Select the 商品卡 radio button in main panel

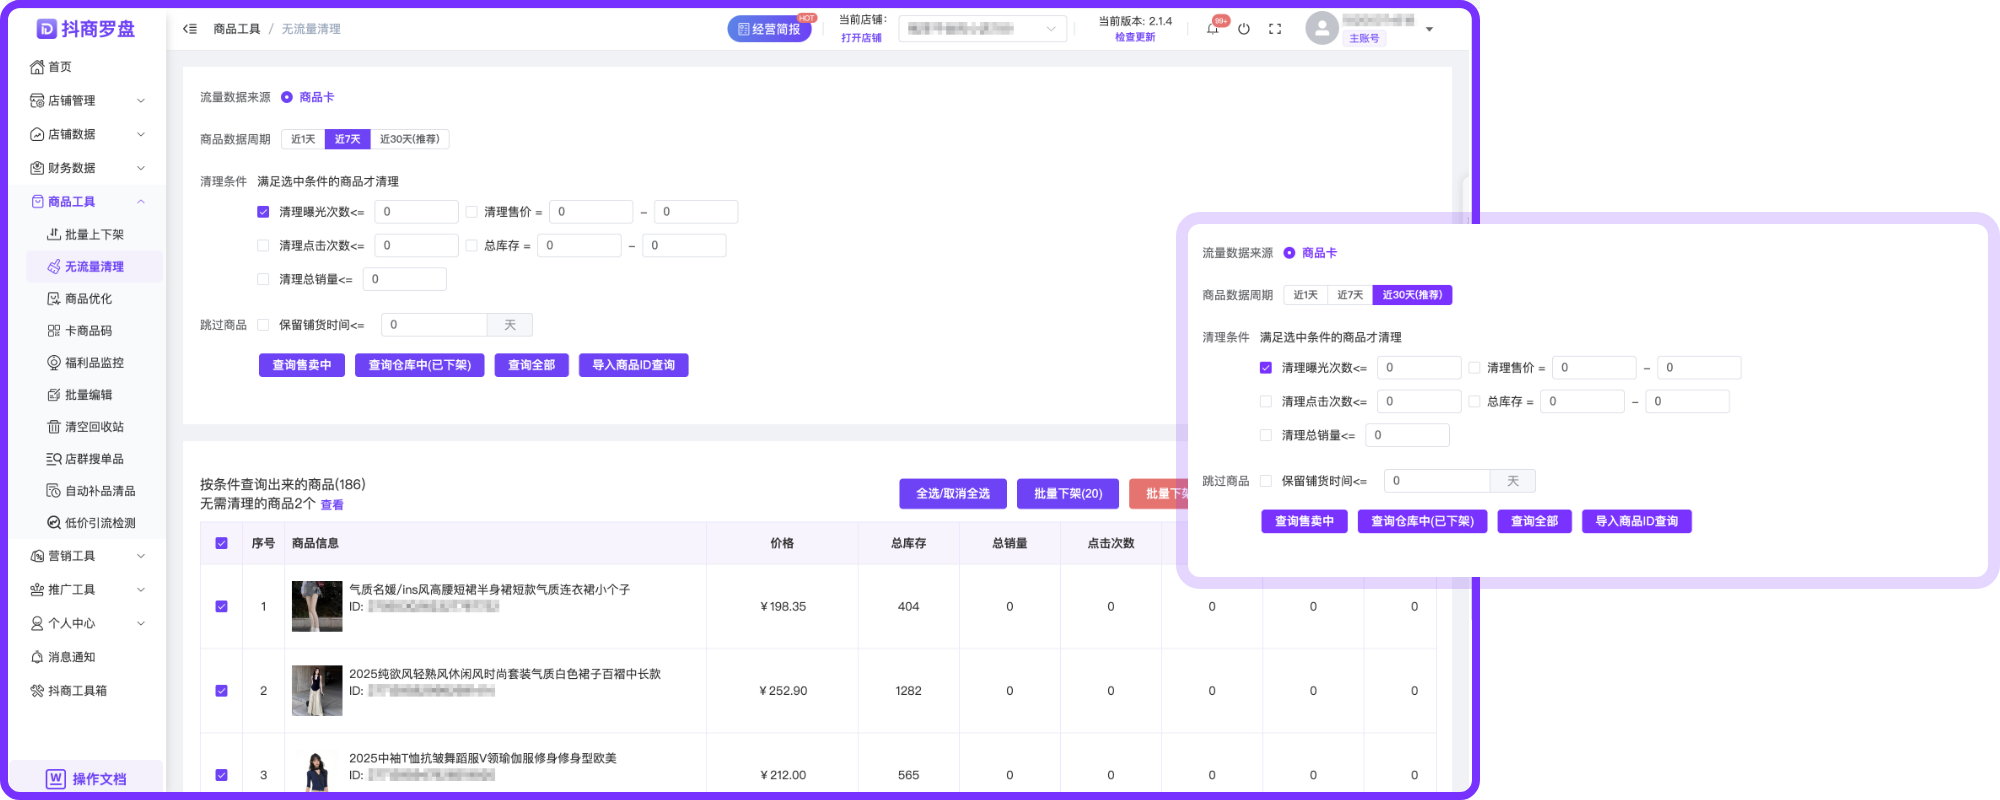point(287,97)
